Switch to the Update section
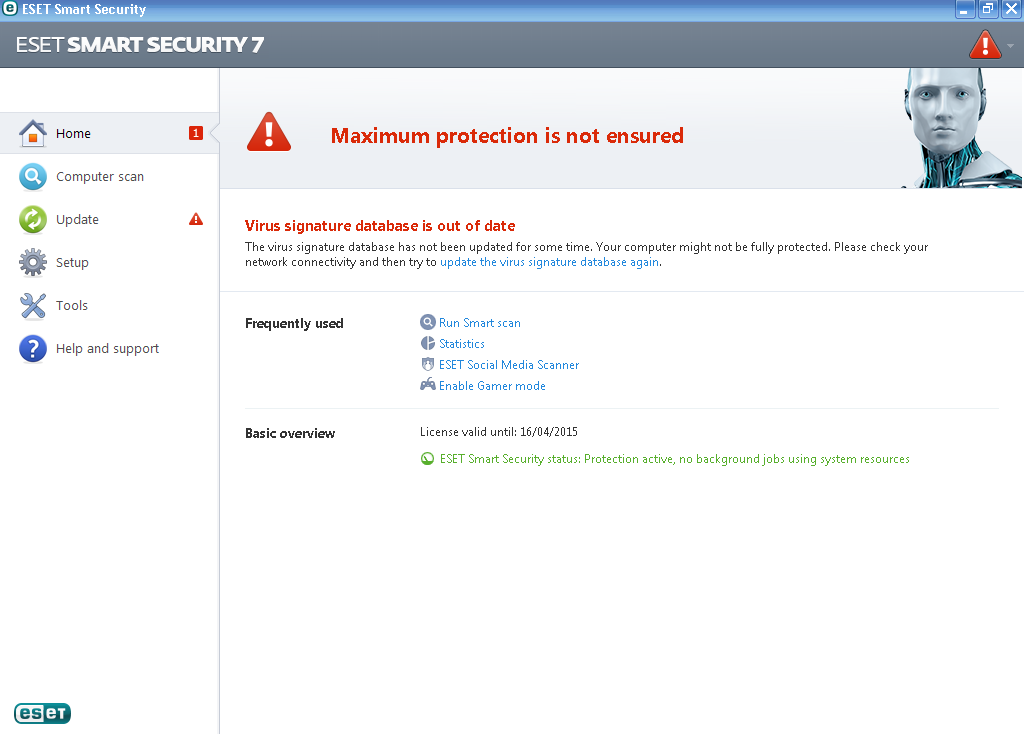This screenshot has height=734, width=1024. coord(110,219)
